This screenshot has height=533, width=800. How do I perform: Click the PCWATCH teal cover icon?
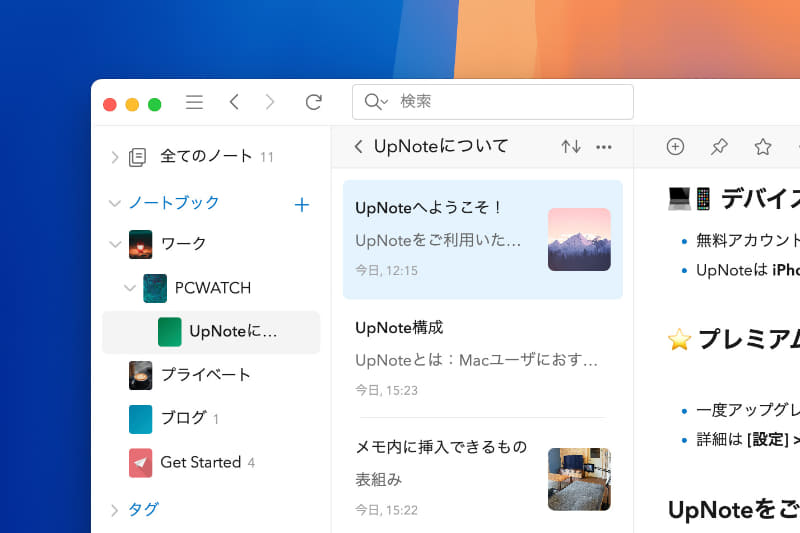pyautogui.click(x=155, y=288)
